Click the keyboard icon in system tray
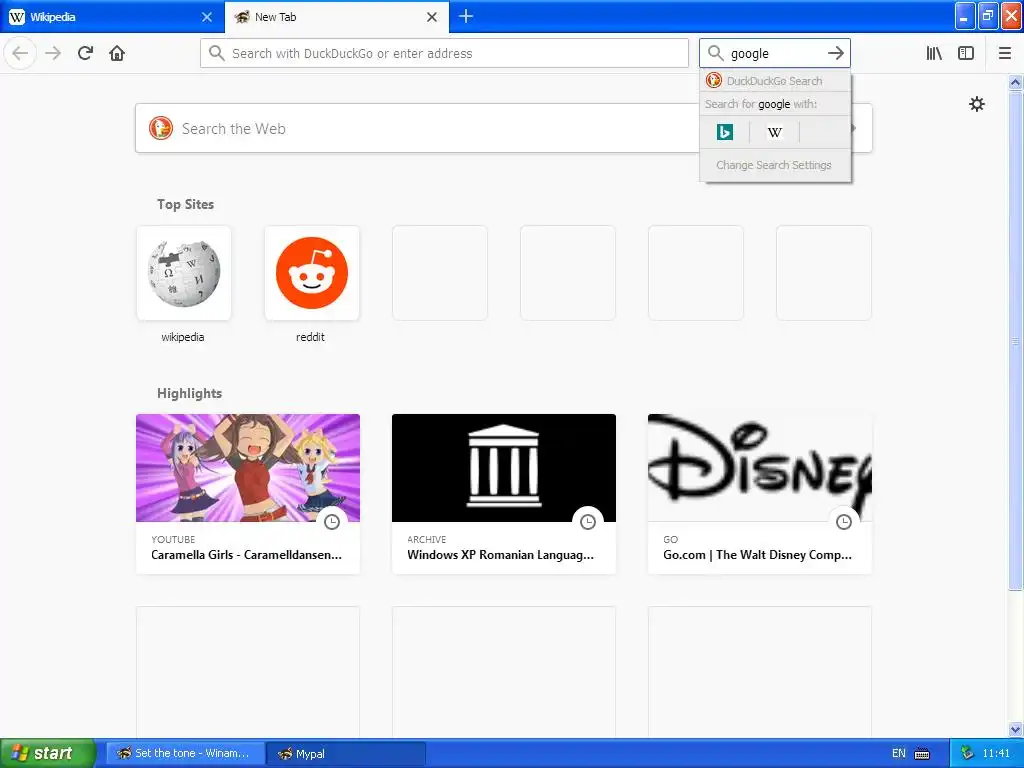The image size is (1024, 768). [x=921, y=754]
